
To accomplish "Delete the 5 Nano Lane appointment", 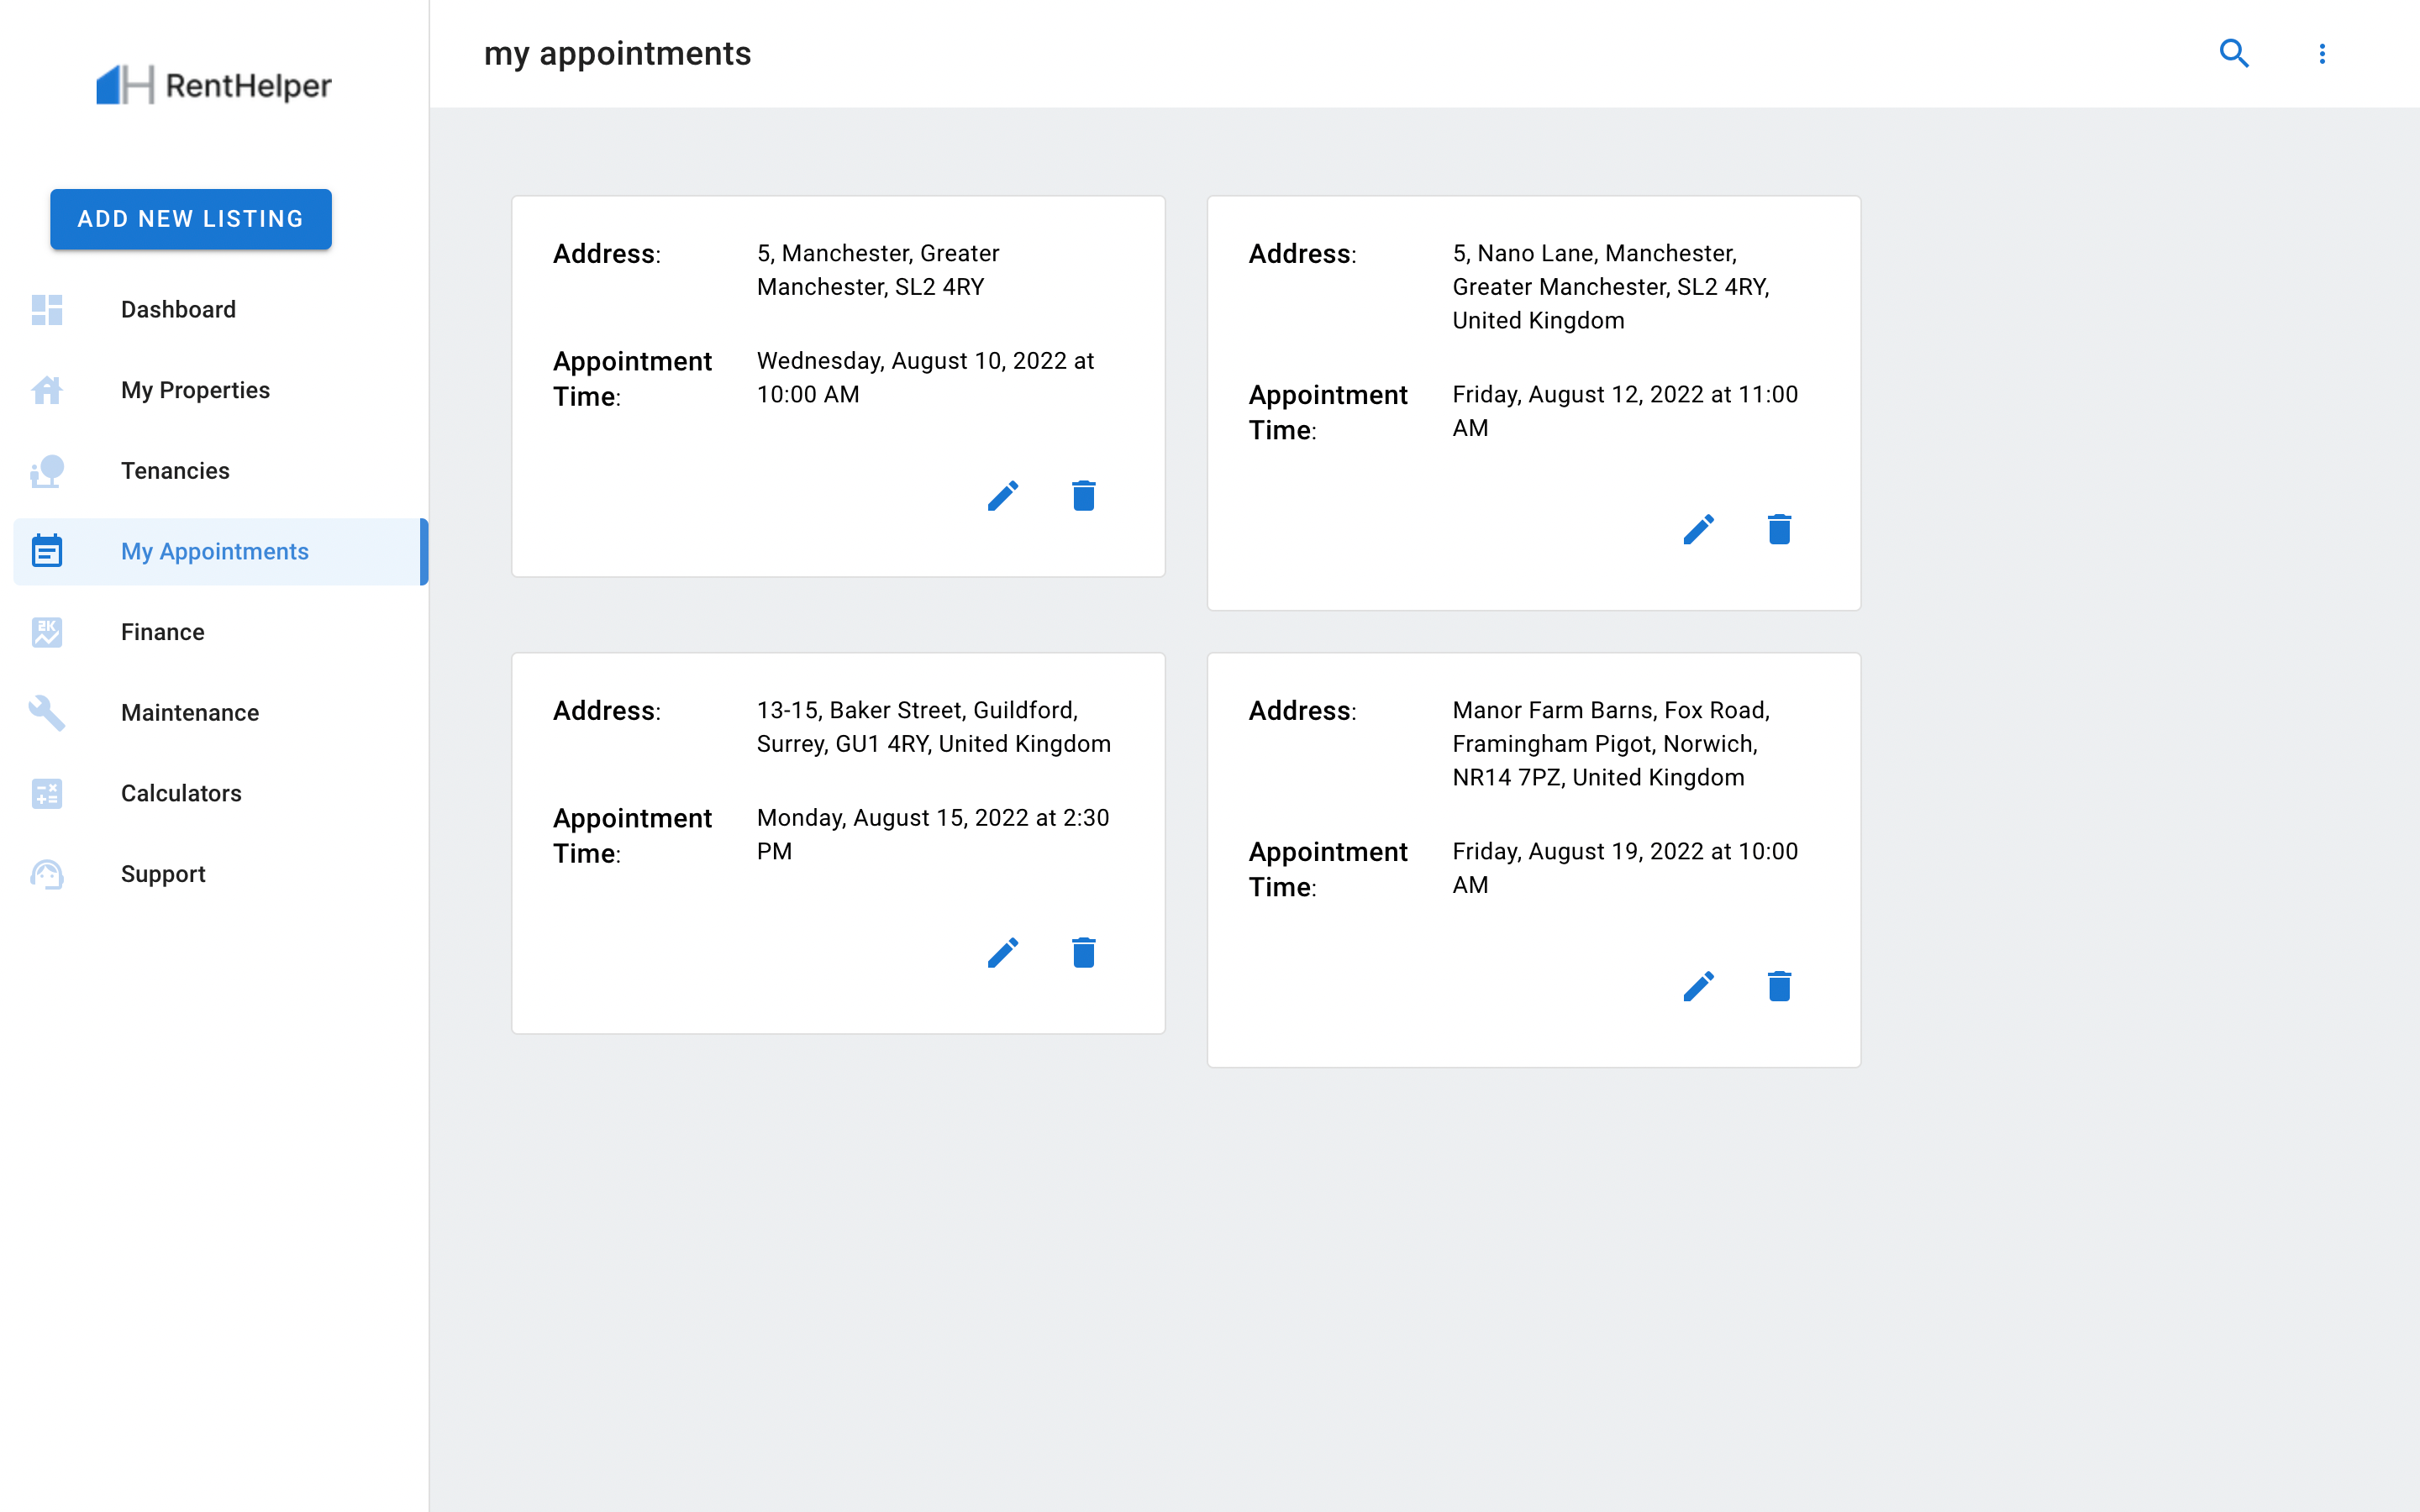I will pyautogui.click(x=1779, y=529).
